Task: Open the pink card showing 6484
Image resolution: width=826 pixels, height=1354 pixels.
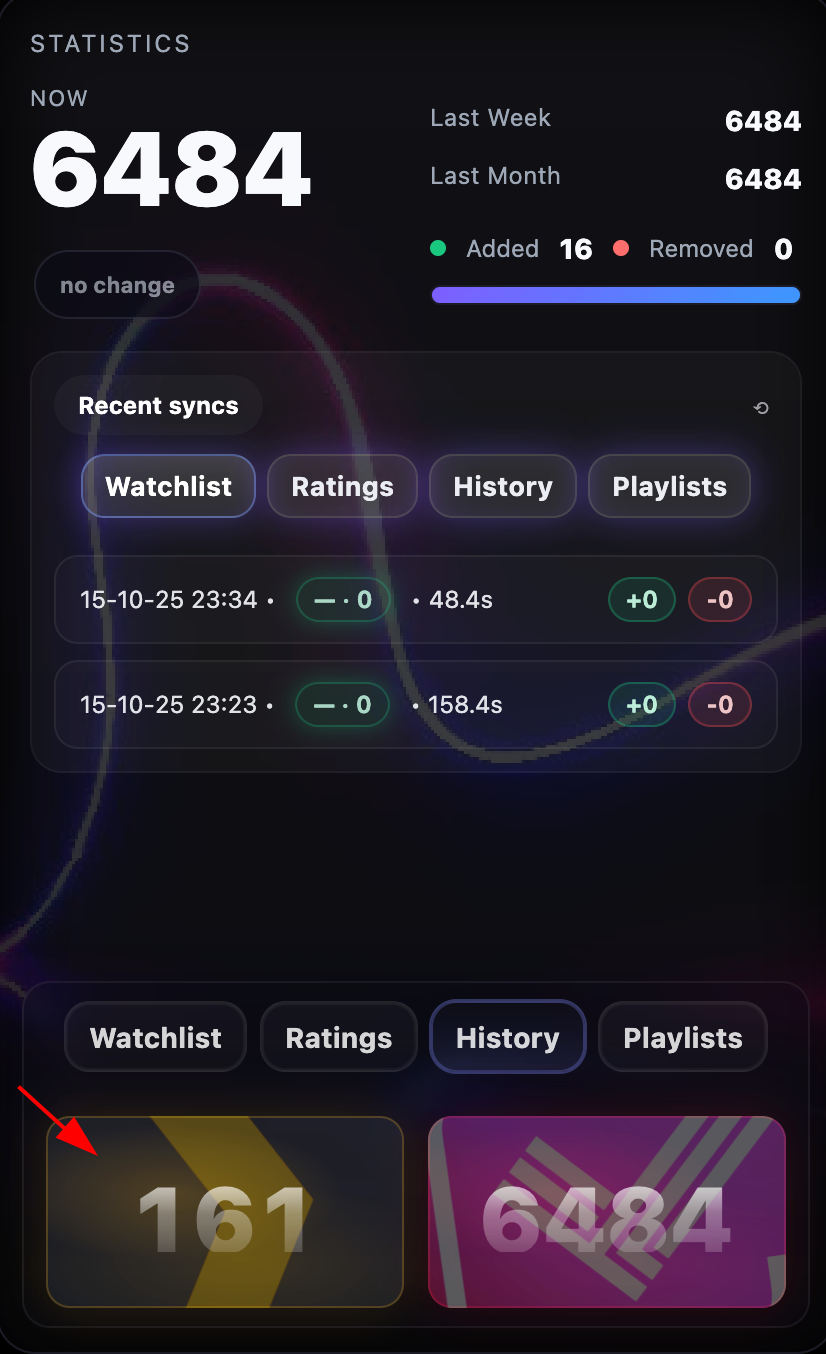Action: coord(607,1211)
